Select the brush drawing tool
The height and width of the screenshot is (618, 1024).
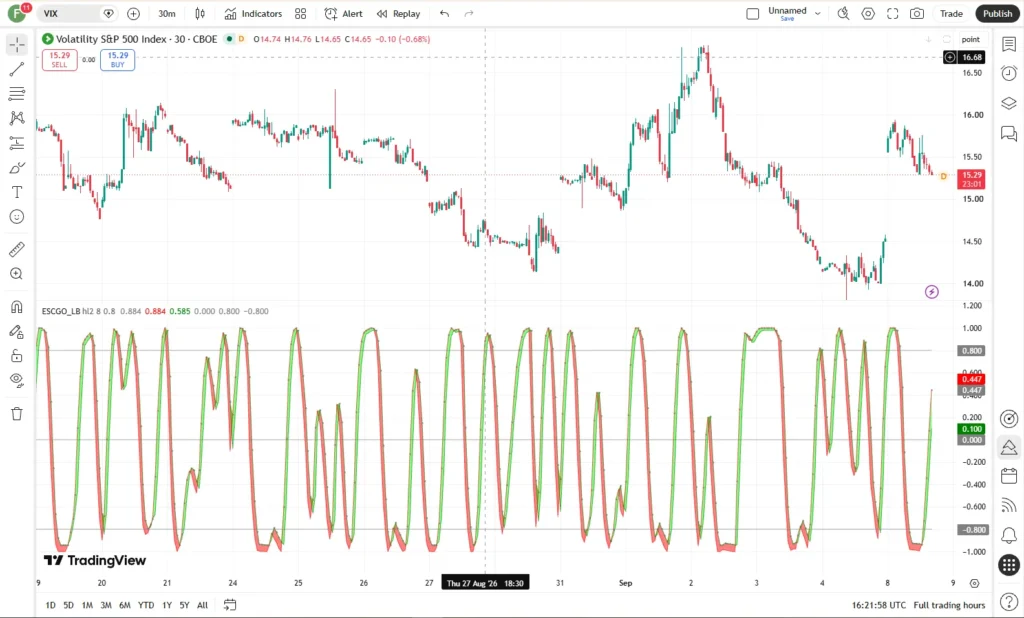click(17, 168)
